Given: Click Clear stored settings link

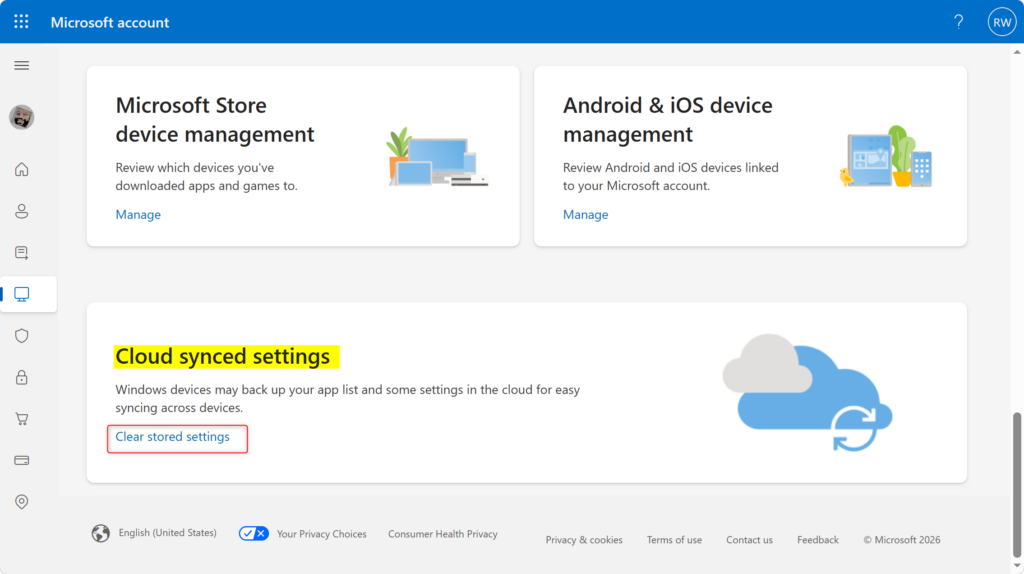Looking at the screenshot, I should [172, 437].
